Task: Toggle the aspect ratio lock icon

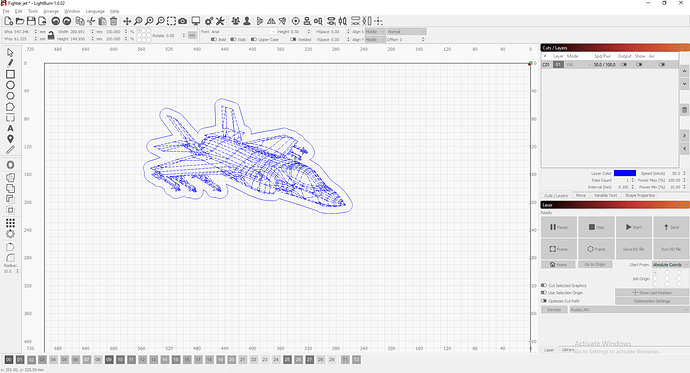Action: point(51,35)
